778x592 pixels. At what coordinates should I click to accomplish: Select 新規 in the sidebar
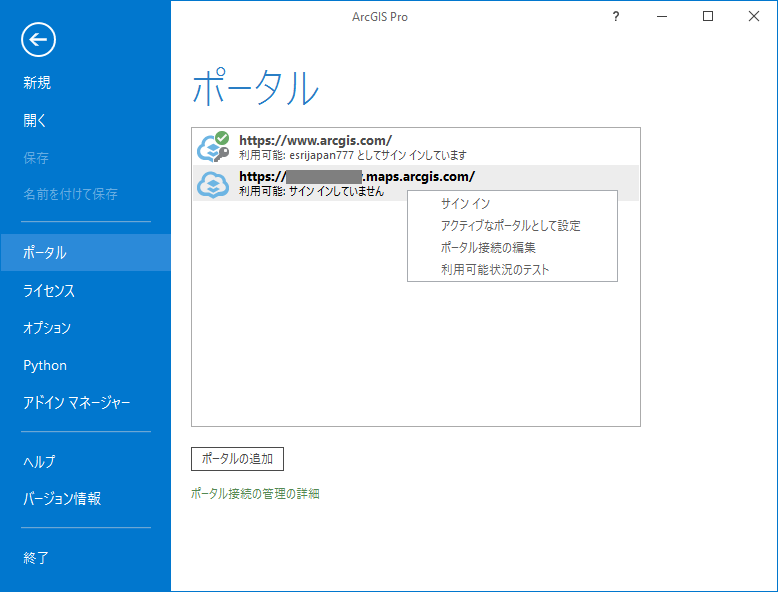pos(37,82)
